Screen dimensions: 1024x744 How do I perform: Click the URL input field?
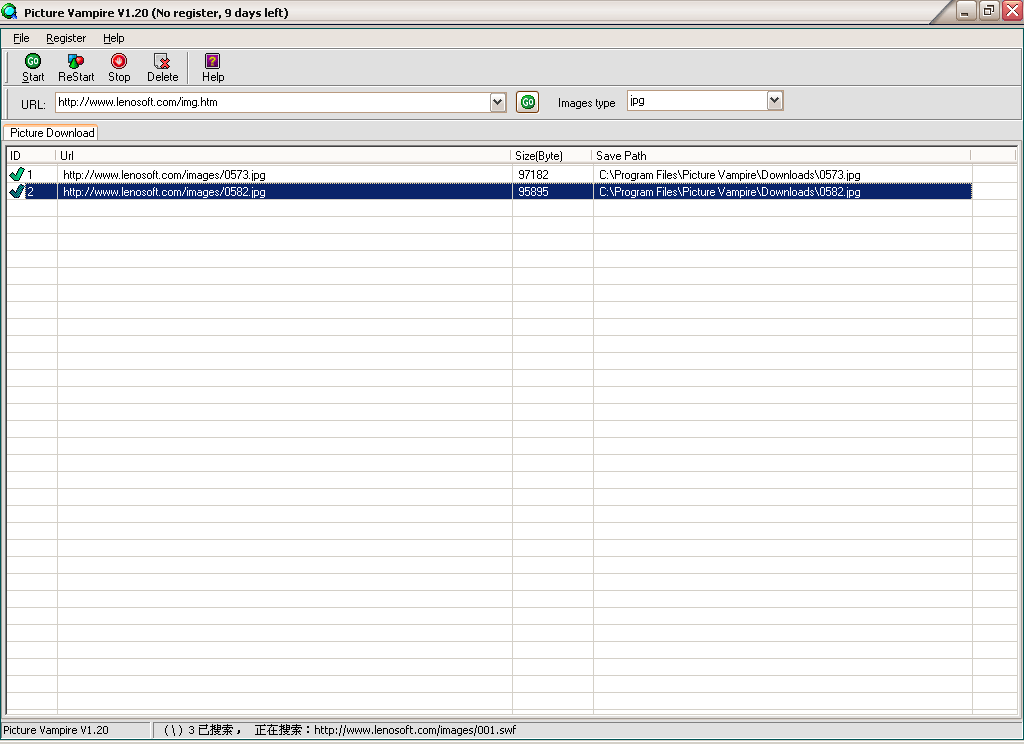click(273, 102)
